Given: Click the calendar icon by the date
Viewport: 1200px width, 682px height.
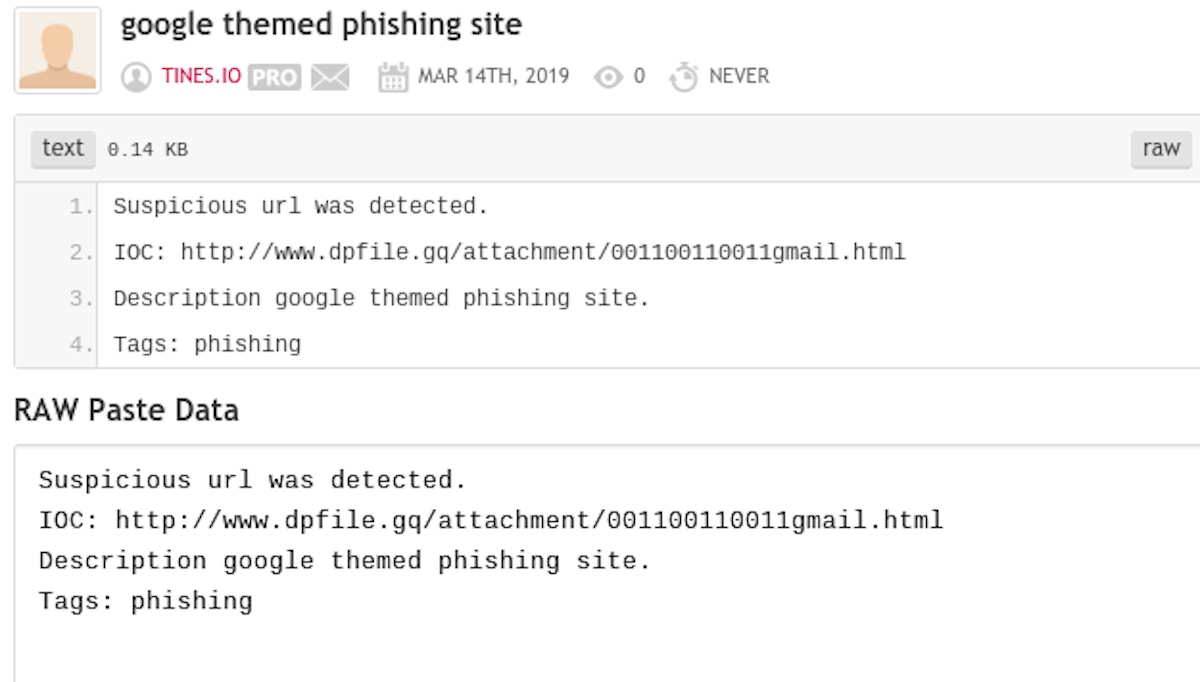Looking at the screenshot, I should (x=393, y=77).
